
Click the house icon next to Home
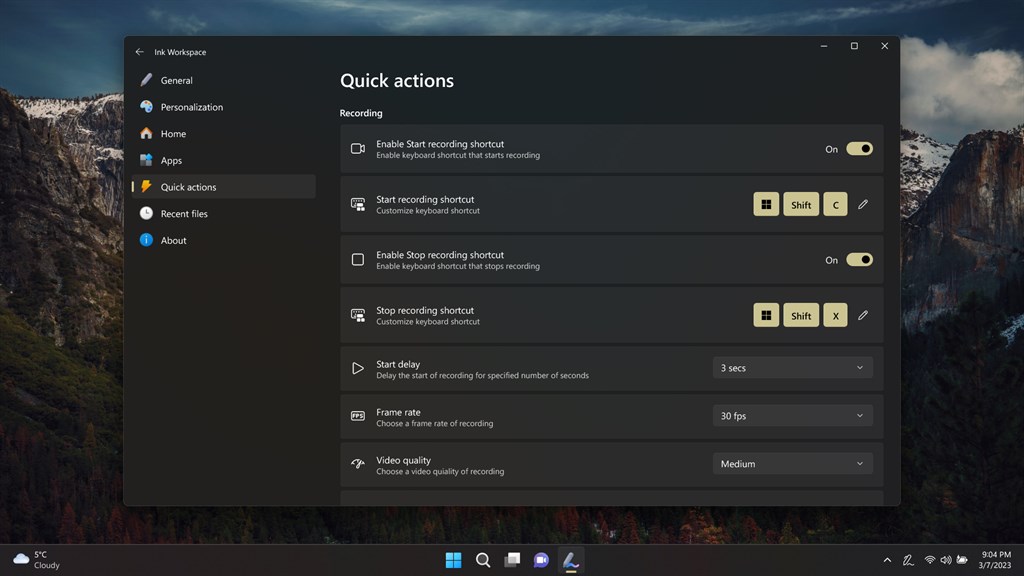pos(146,133)
